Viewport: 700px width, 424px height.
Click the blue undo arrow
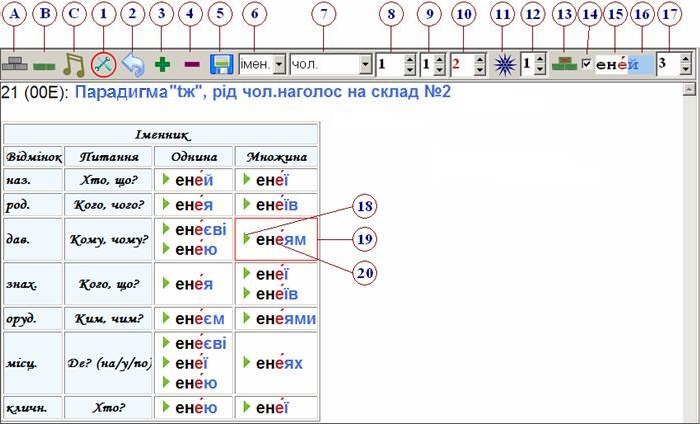click(133, 64)
